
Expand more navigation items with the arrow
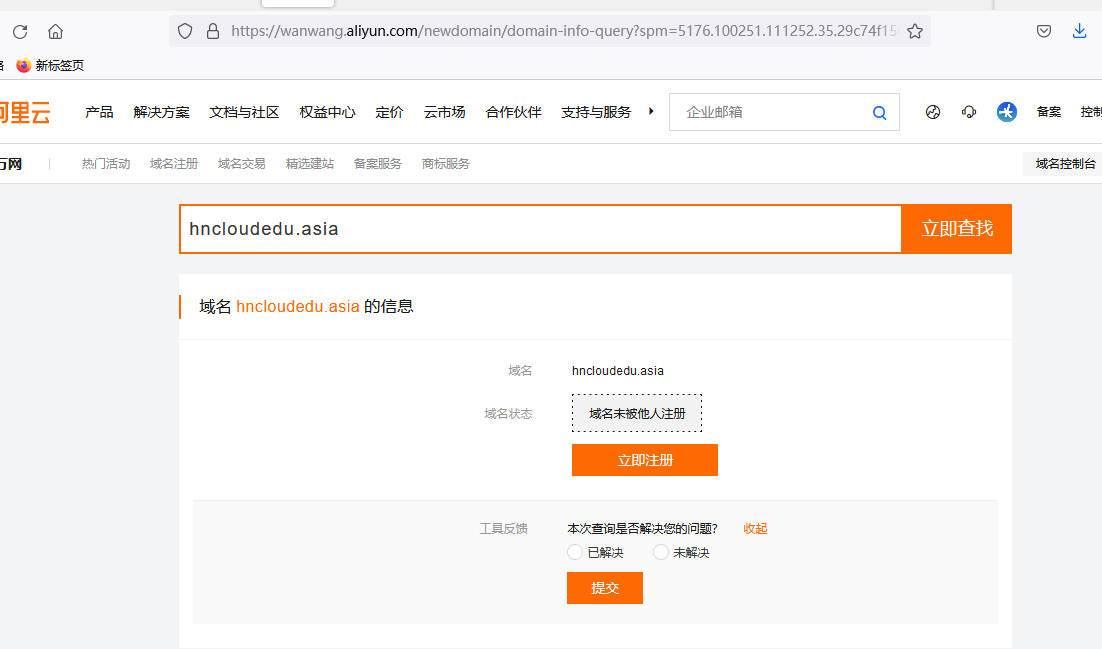click(651, 111)
